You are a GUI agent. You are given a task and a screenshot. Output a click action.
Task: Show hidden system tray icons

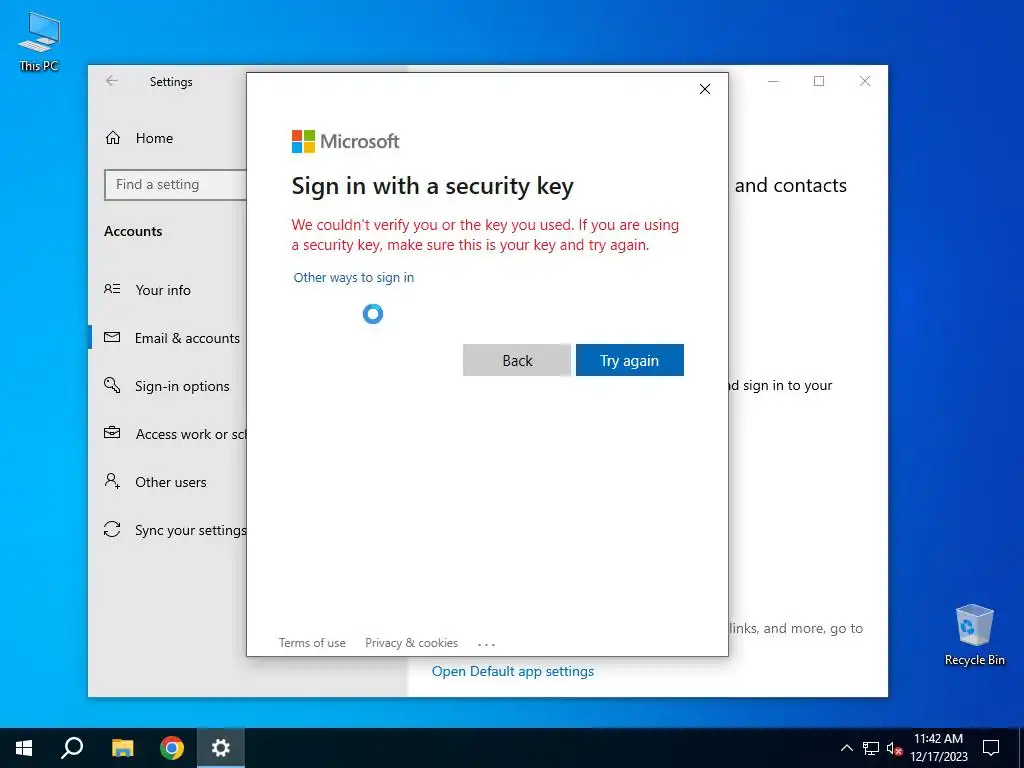(x=846, y=748)
